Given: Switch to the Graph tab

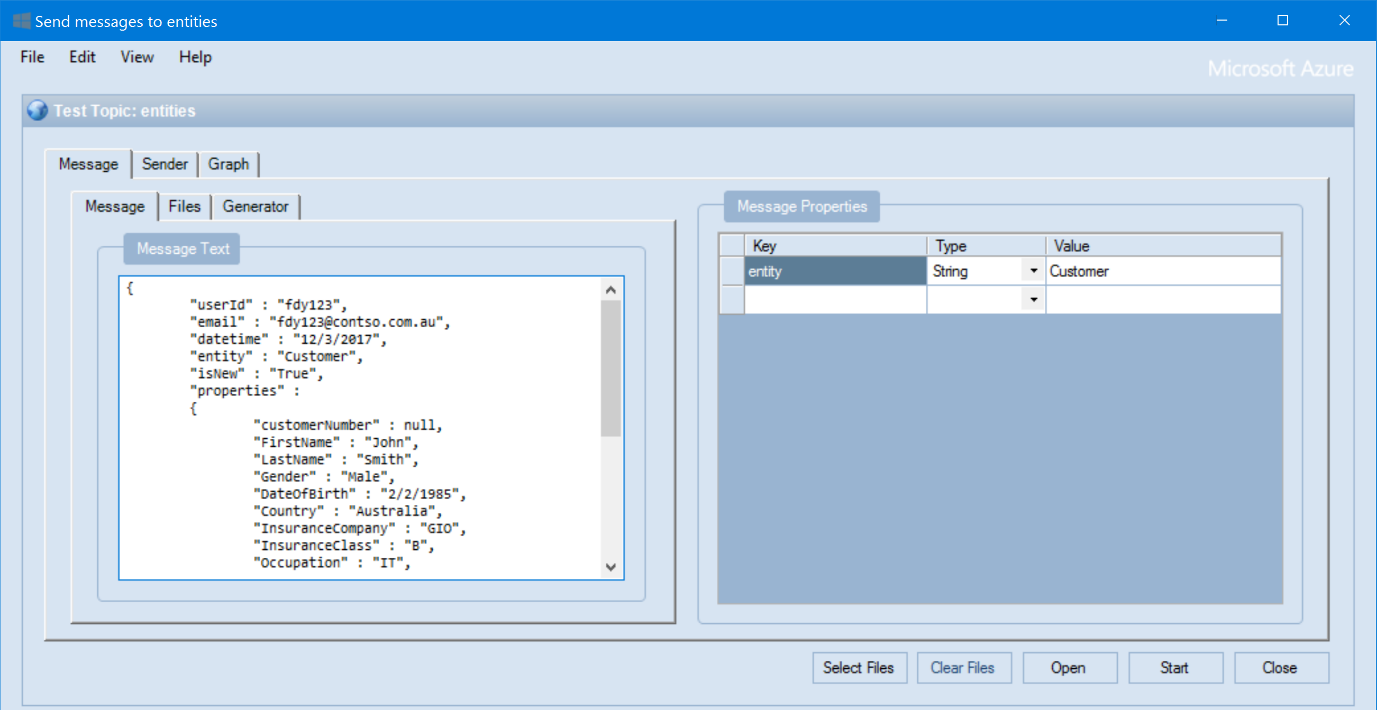Looking at the screenshot, I should (229, 164).
